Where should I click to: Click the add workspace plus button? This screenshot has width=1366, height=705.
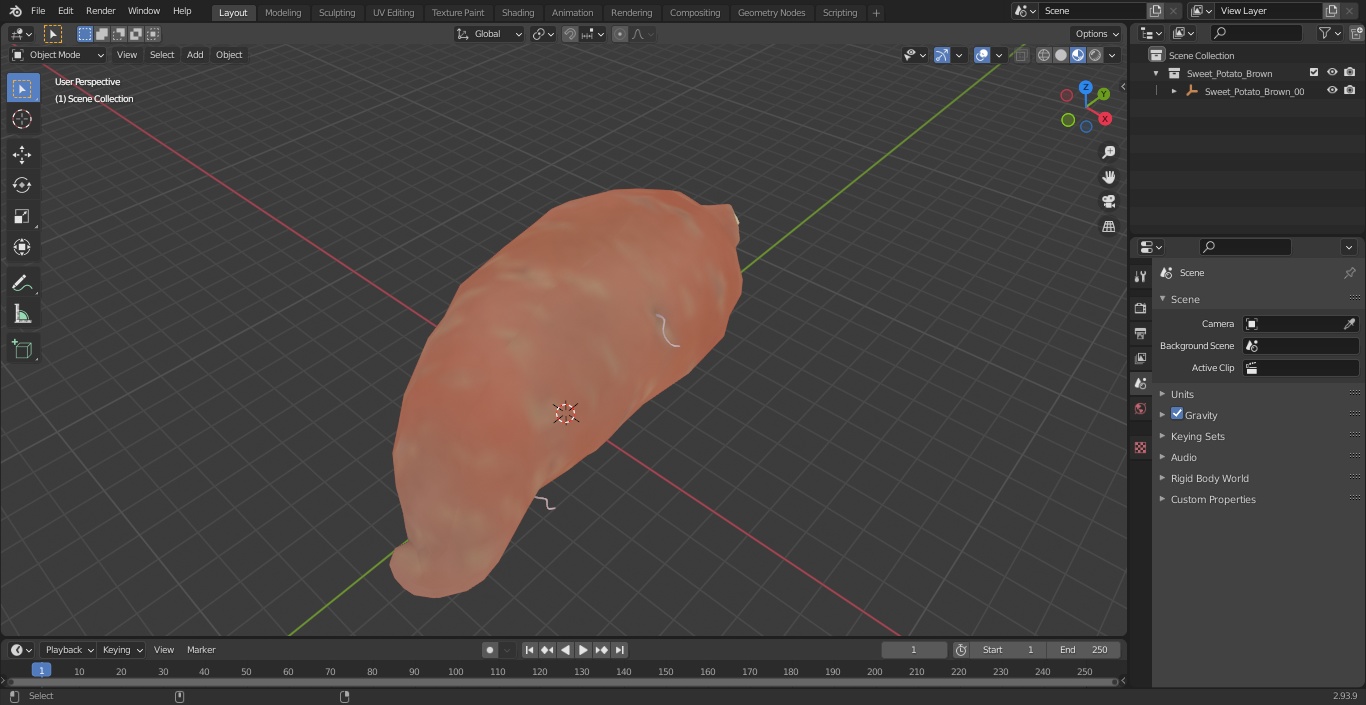[x=876, y=13]
